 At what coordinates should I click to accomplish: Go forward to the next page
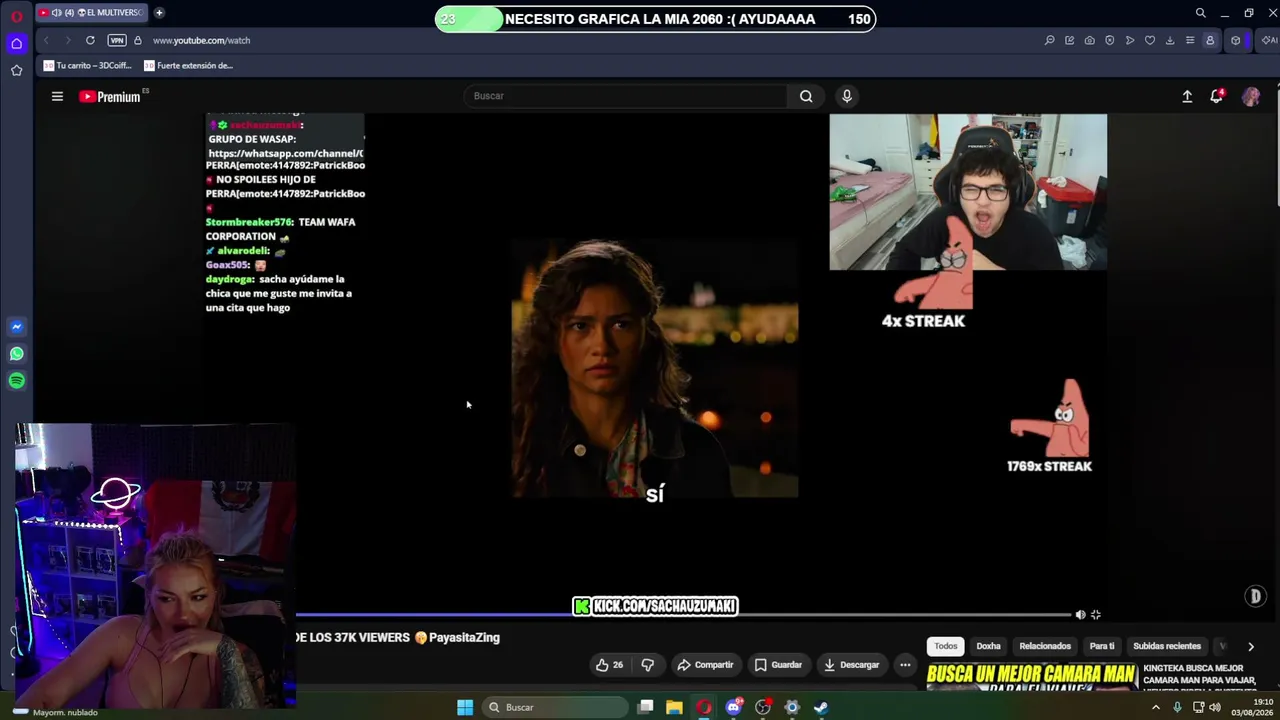point(68,40)
